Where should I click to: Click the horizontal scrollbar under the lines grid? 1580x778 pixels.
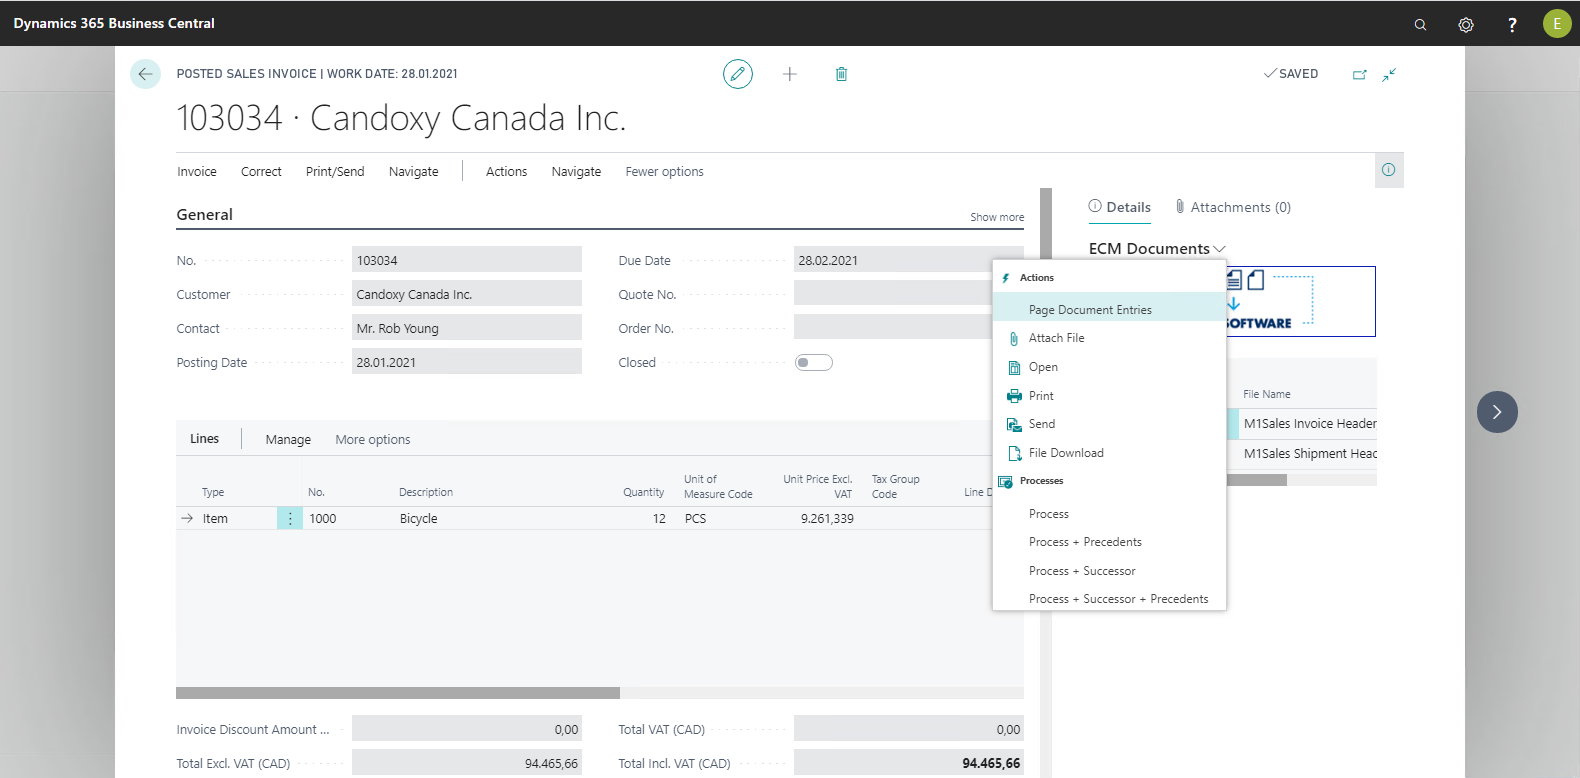coord(398,693)
